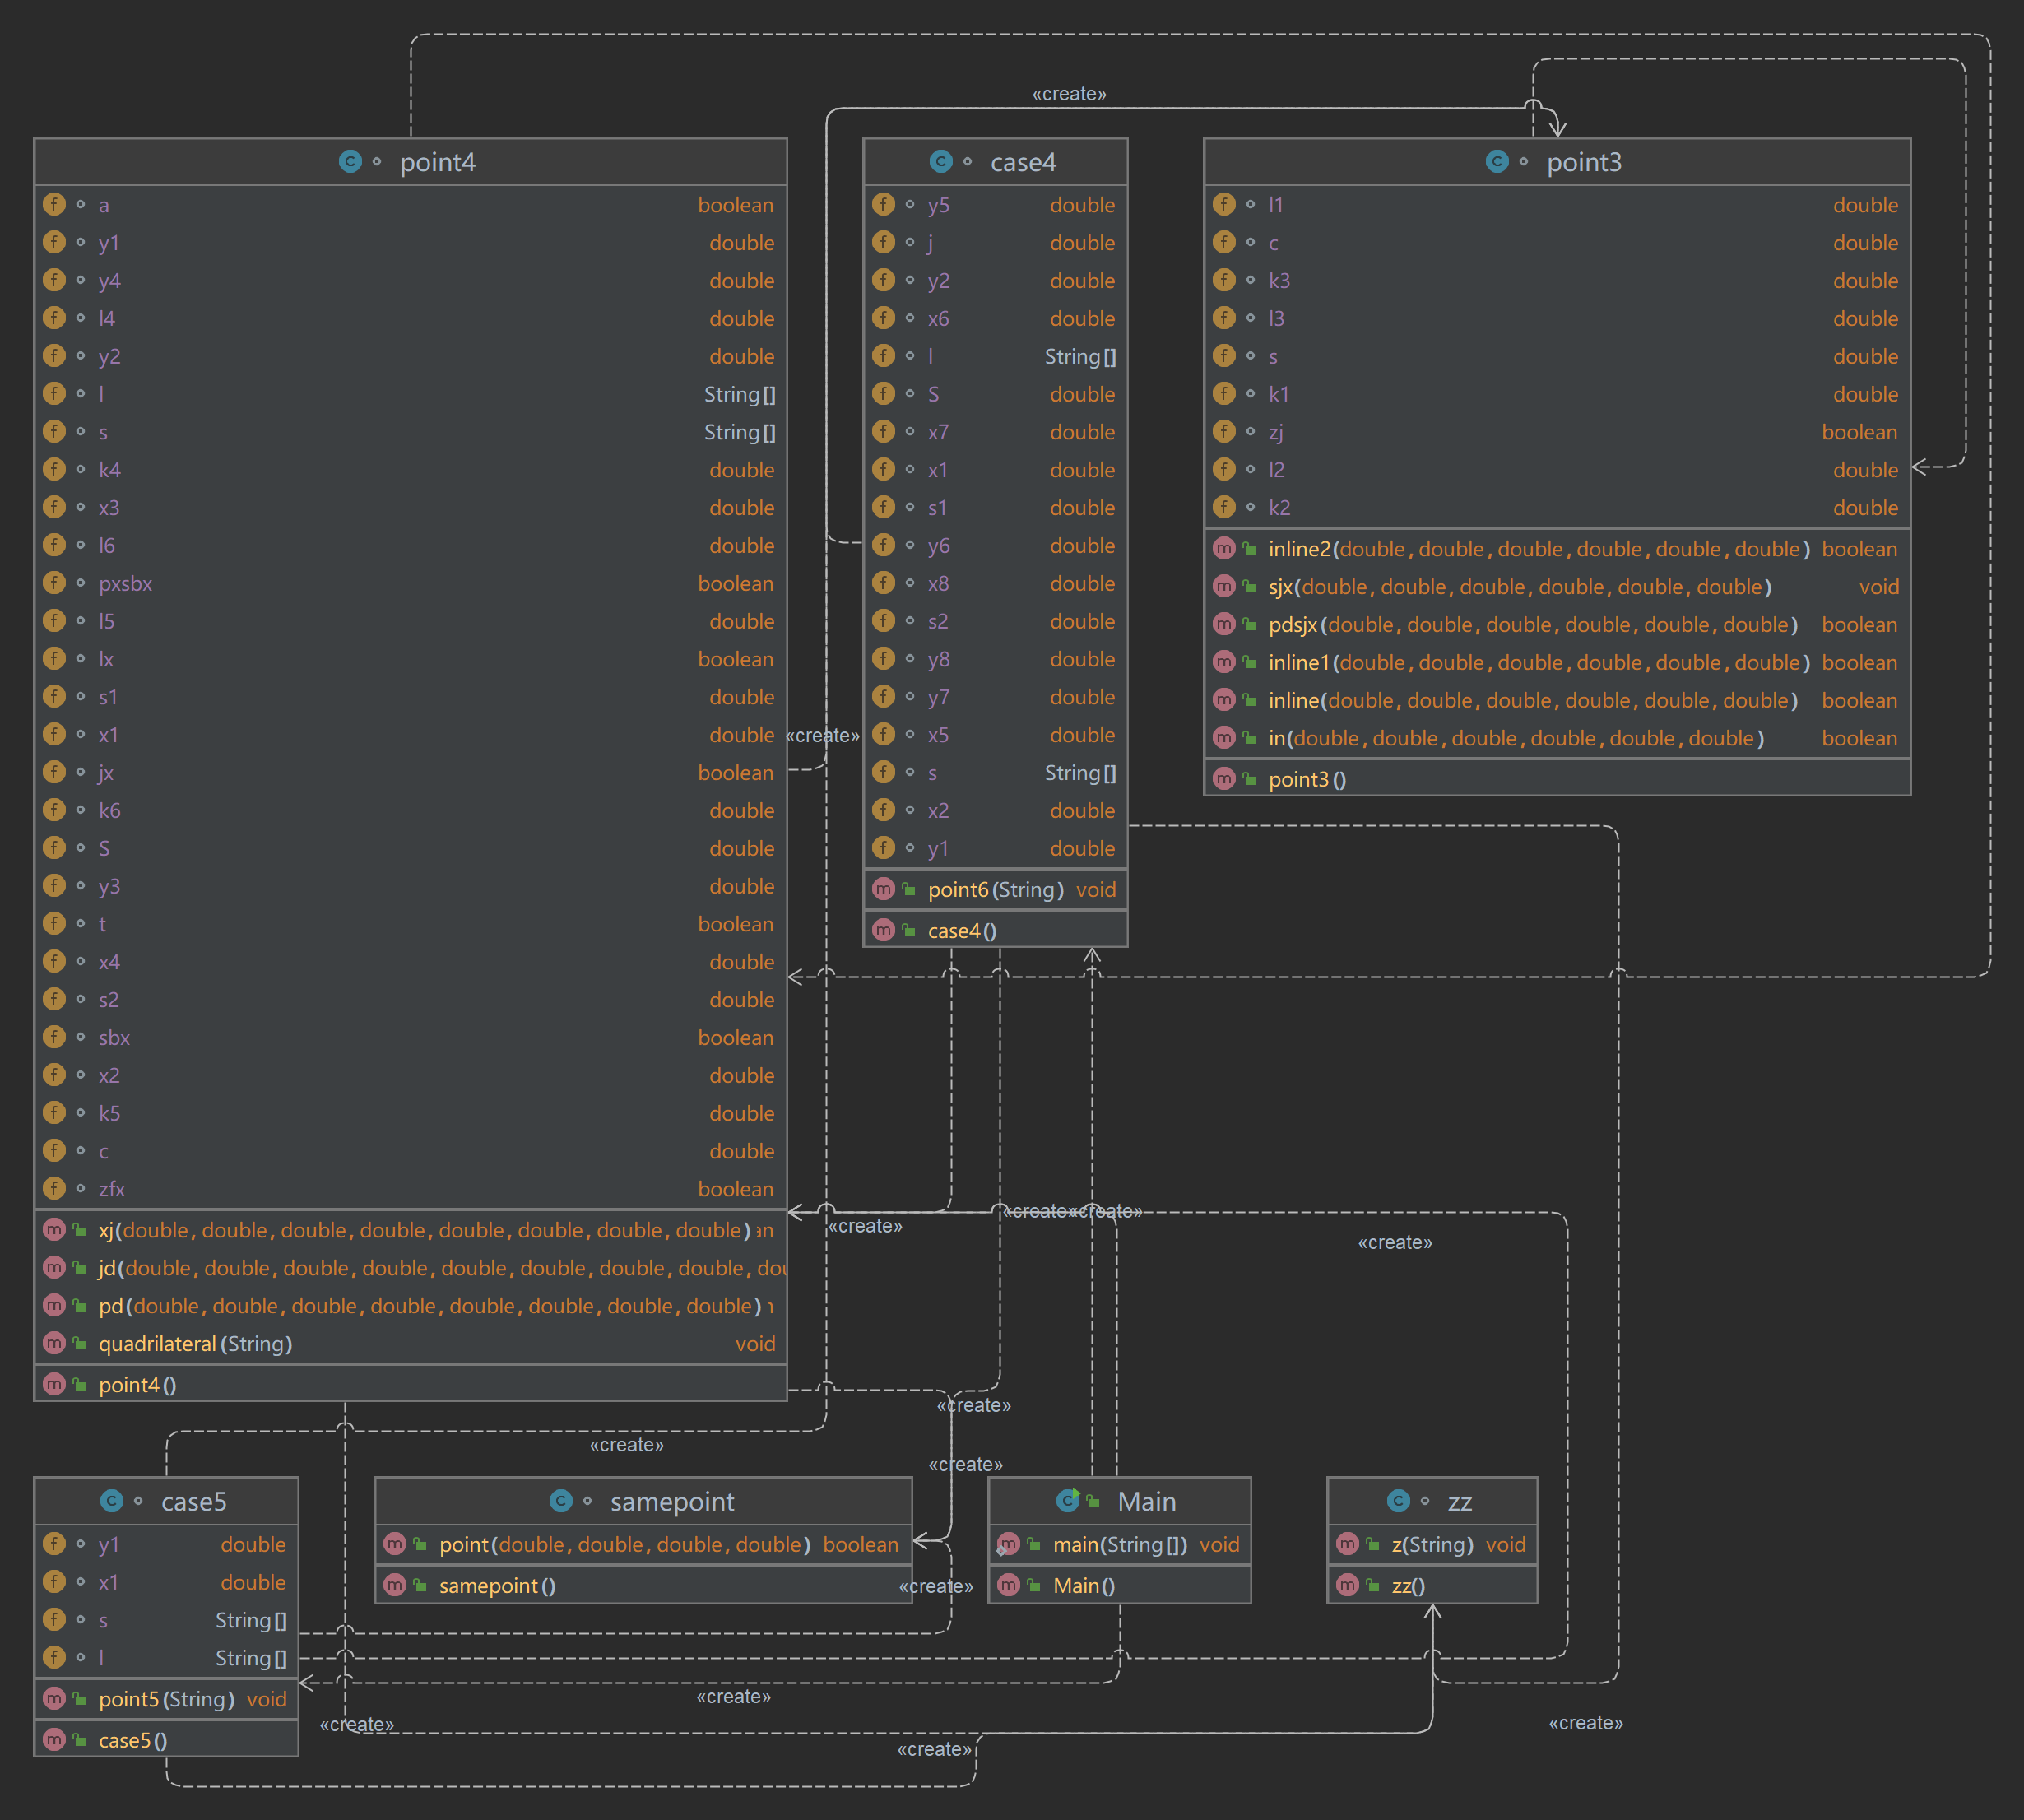Click the class icon next to point4
The width and height of the screenshot is (2024, 1820).
(x=350, y=161)
